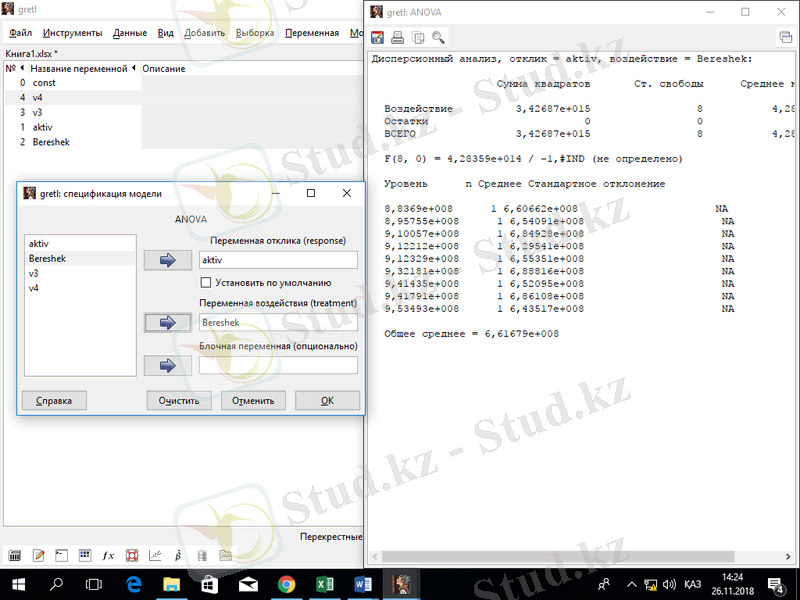Select 'const' row in main window
This screenshot has height=600, width=800.
click(x=183, y=83)
